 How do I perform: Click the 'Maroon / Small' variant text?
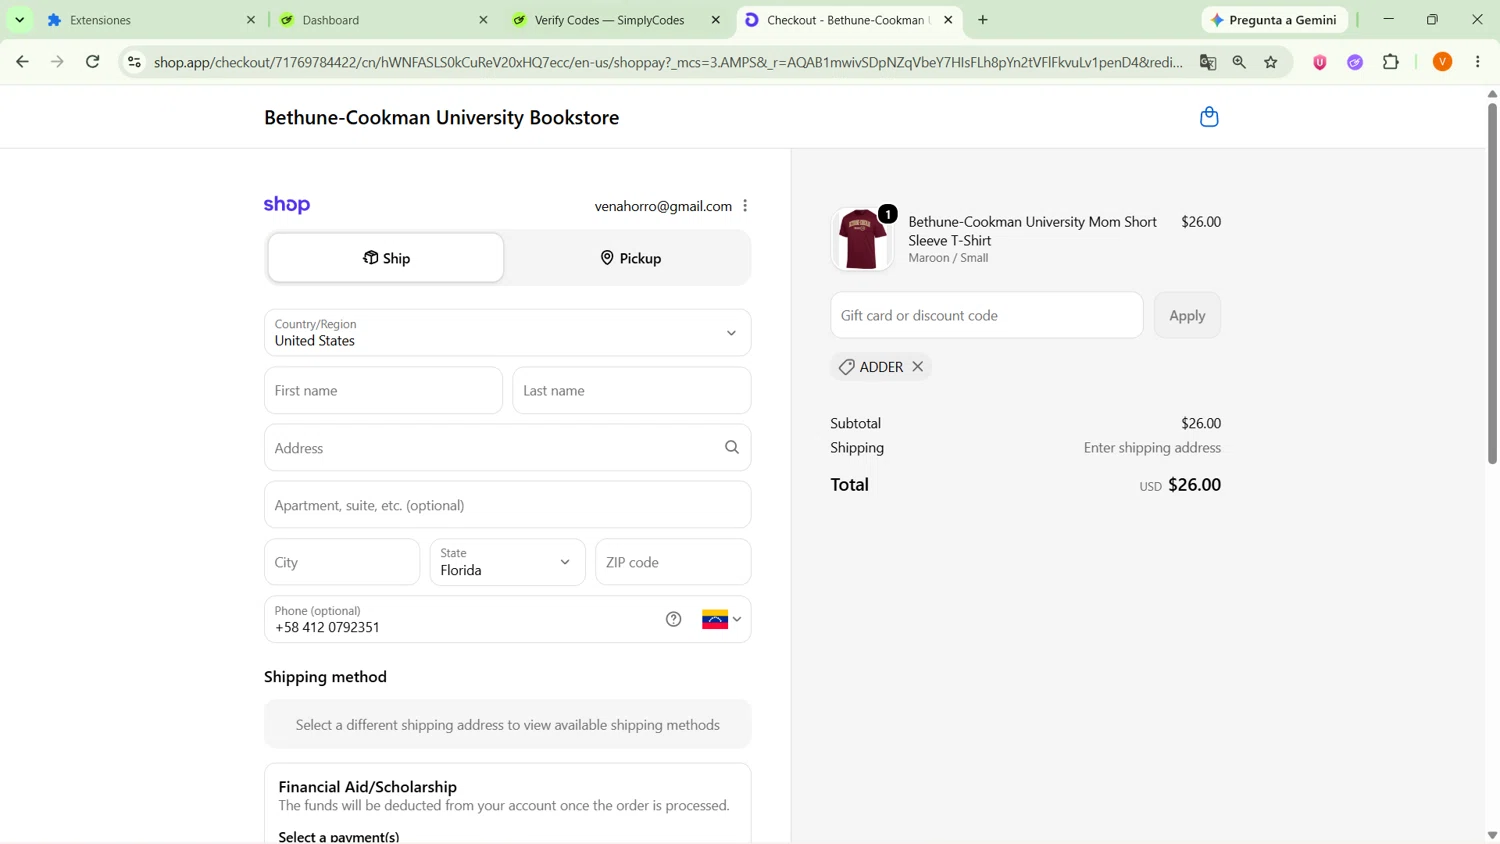948,258
